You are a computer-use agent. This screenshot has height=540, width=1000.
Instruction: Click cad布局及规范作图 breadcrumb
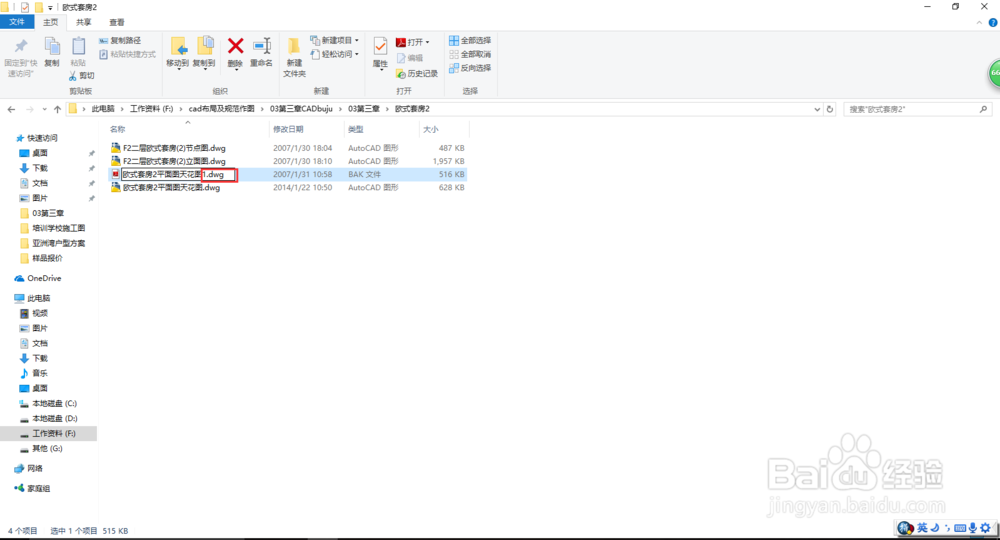click(221, 109)
